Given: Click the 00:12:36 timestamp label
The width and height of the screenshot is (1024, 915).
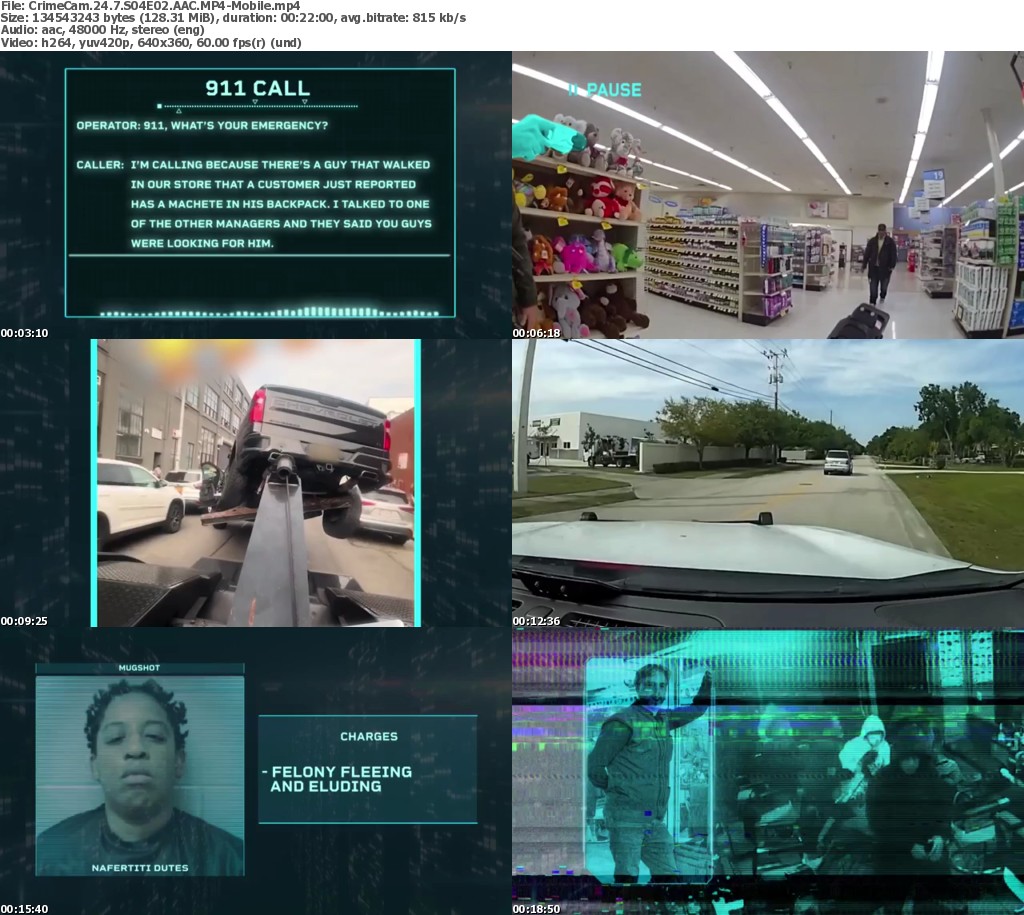Looking at the screenshot, I should pyautogui.click(x=536, y=621).
